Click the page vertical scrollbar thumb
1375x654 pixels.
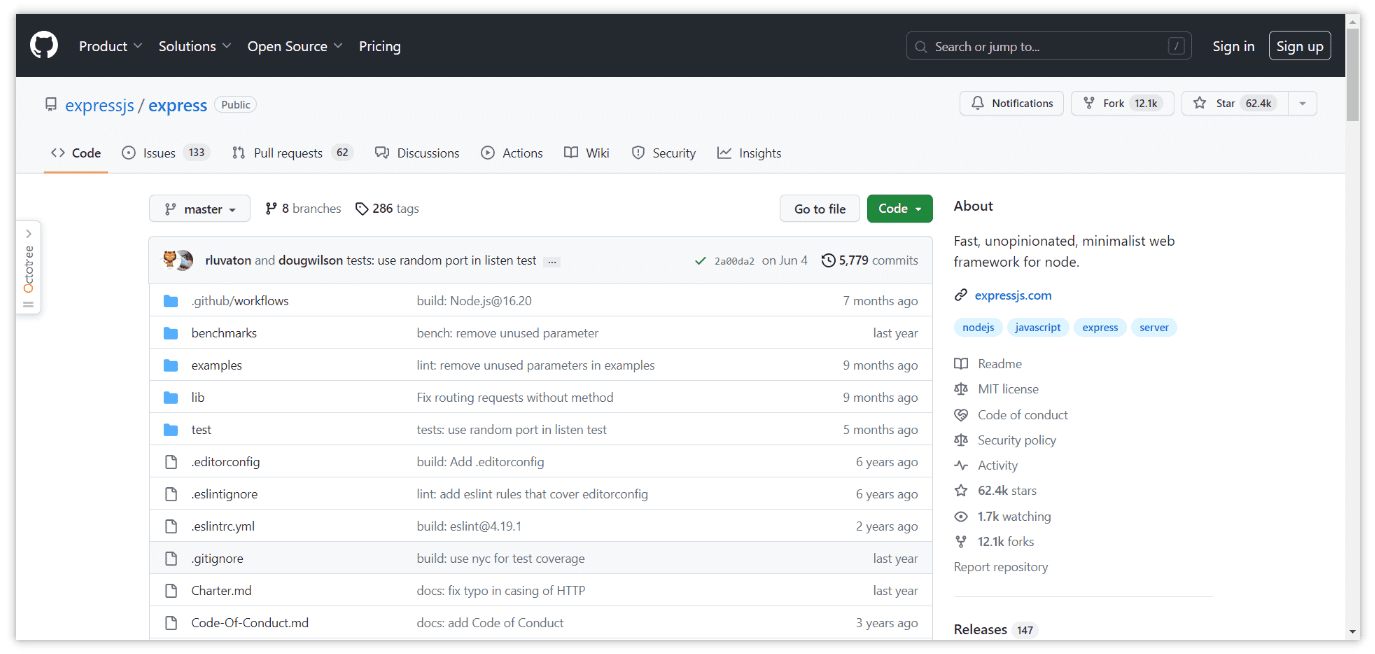click(1353, 75)
